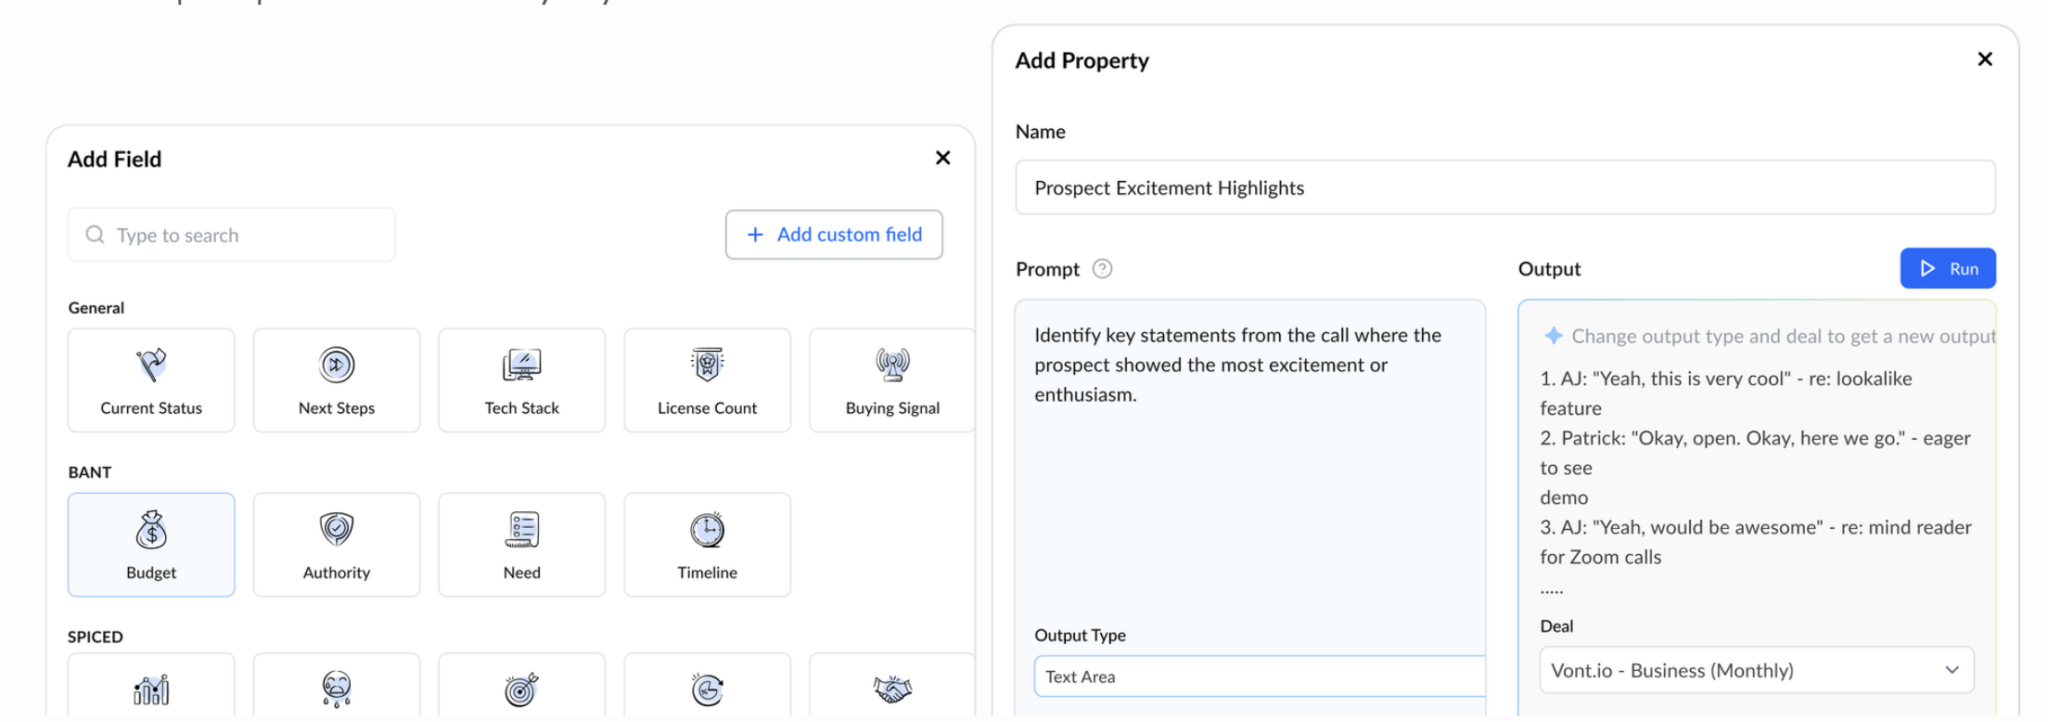The width and height of the screenshot is (2048, 722).
Task: Click the target with arrow icon under SPICED
Action: [522, 689]
